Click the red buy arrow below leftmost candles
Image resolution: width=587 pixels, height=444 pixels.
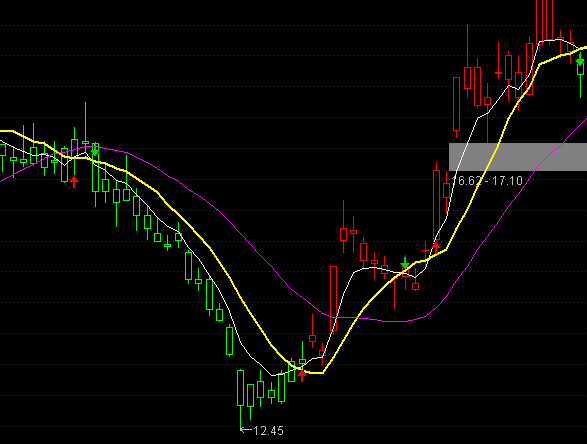(x=74, y=182)
